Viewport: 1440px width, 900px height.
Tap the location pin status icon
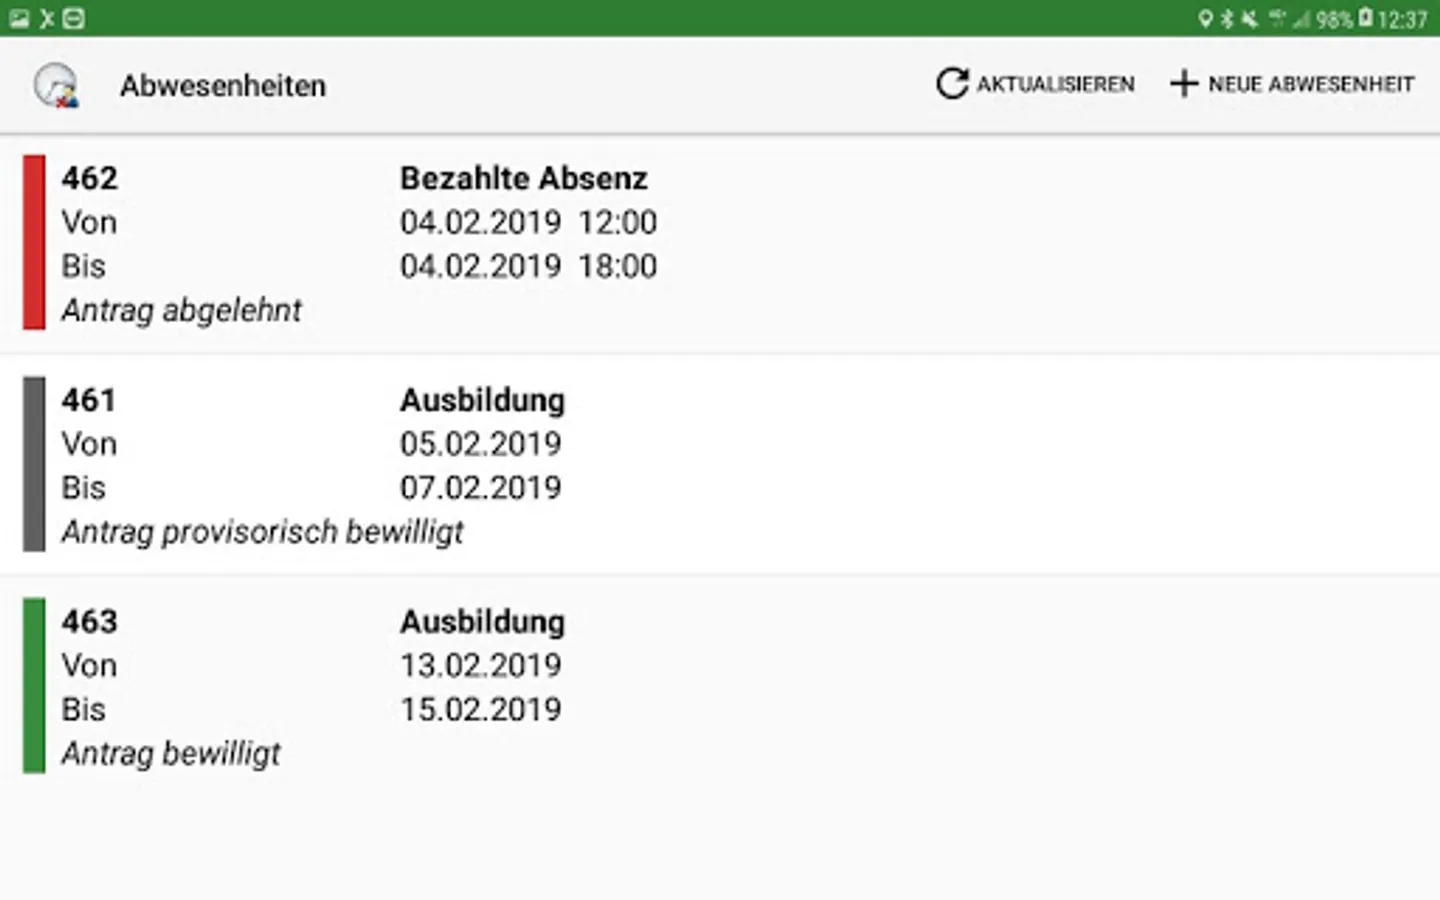pos(1206,18)
